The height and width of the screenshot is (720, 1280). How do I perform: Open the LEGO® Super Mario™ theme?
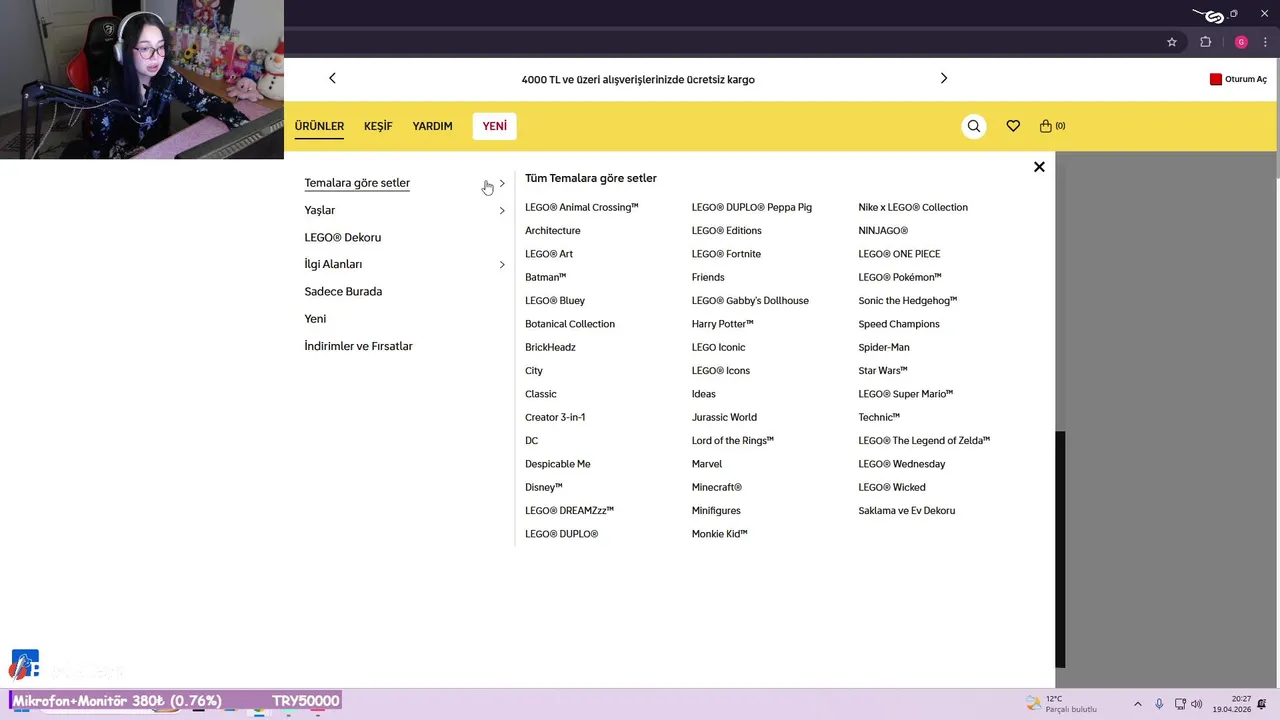coord(906,394)
